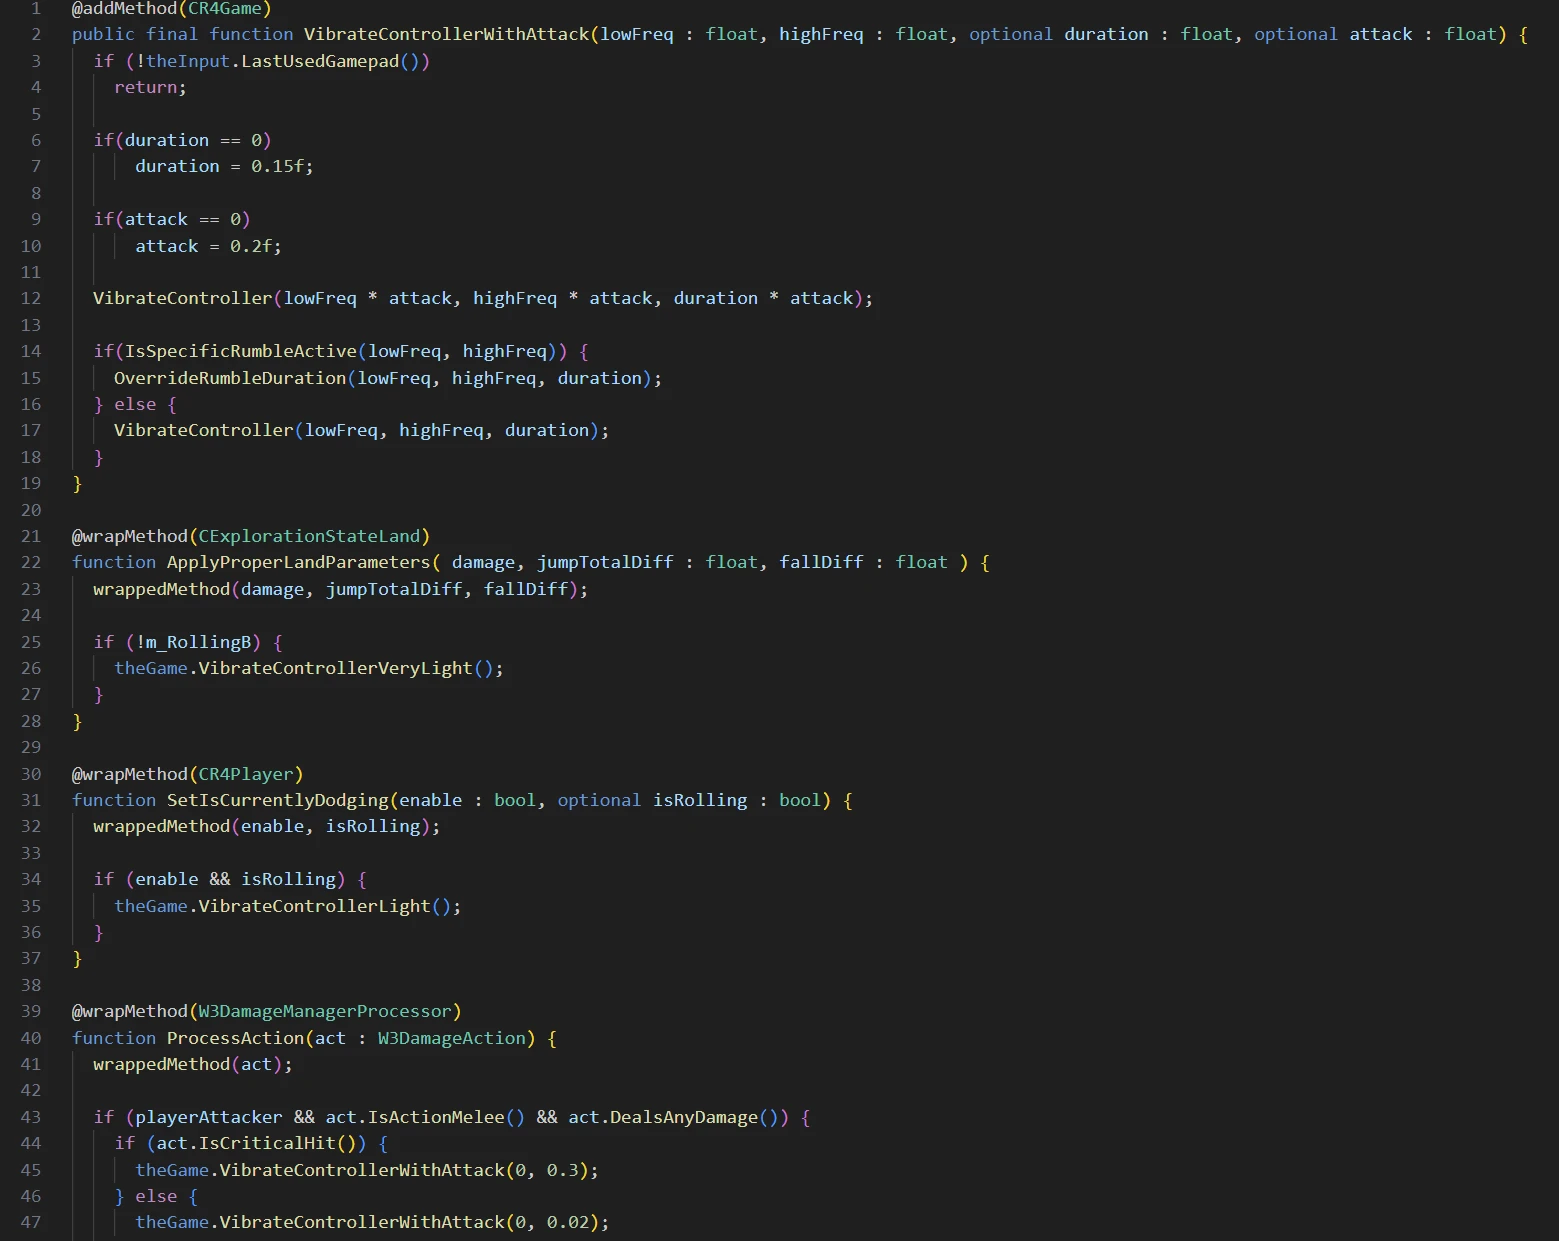The height and width of the screenshot is (1241, 1559).
Task: Click the ApplyProperLandParameters function name
Action: 298,562
